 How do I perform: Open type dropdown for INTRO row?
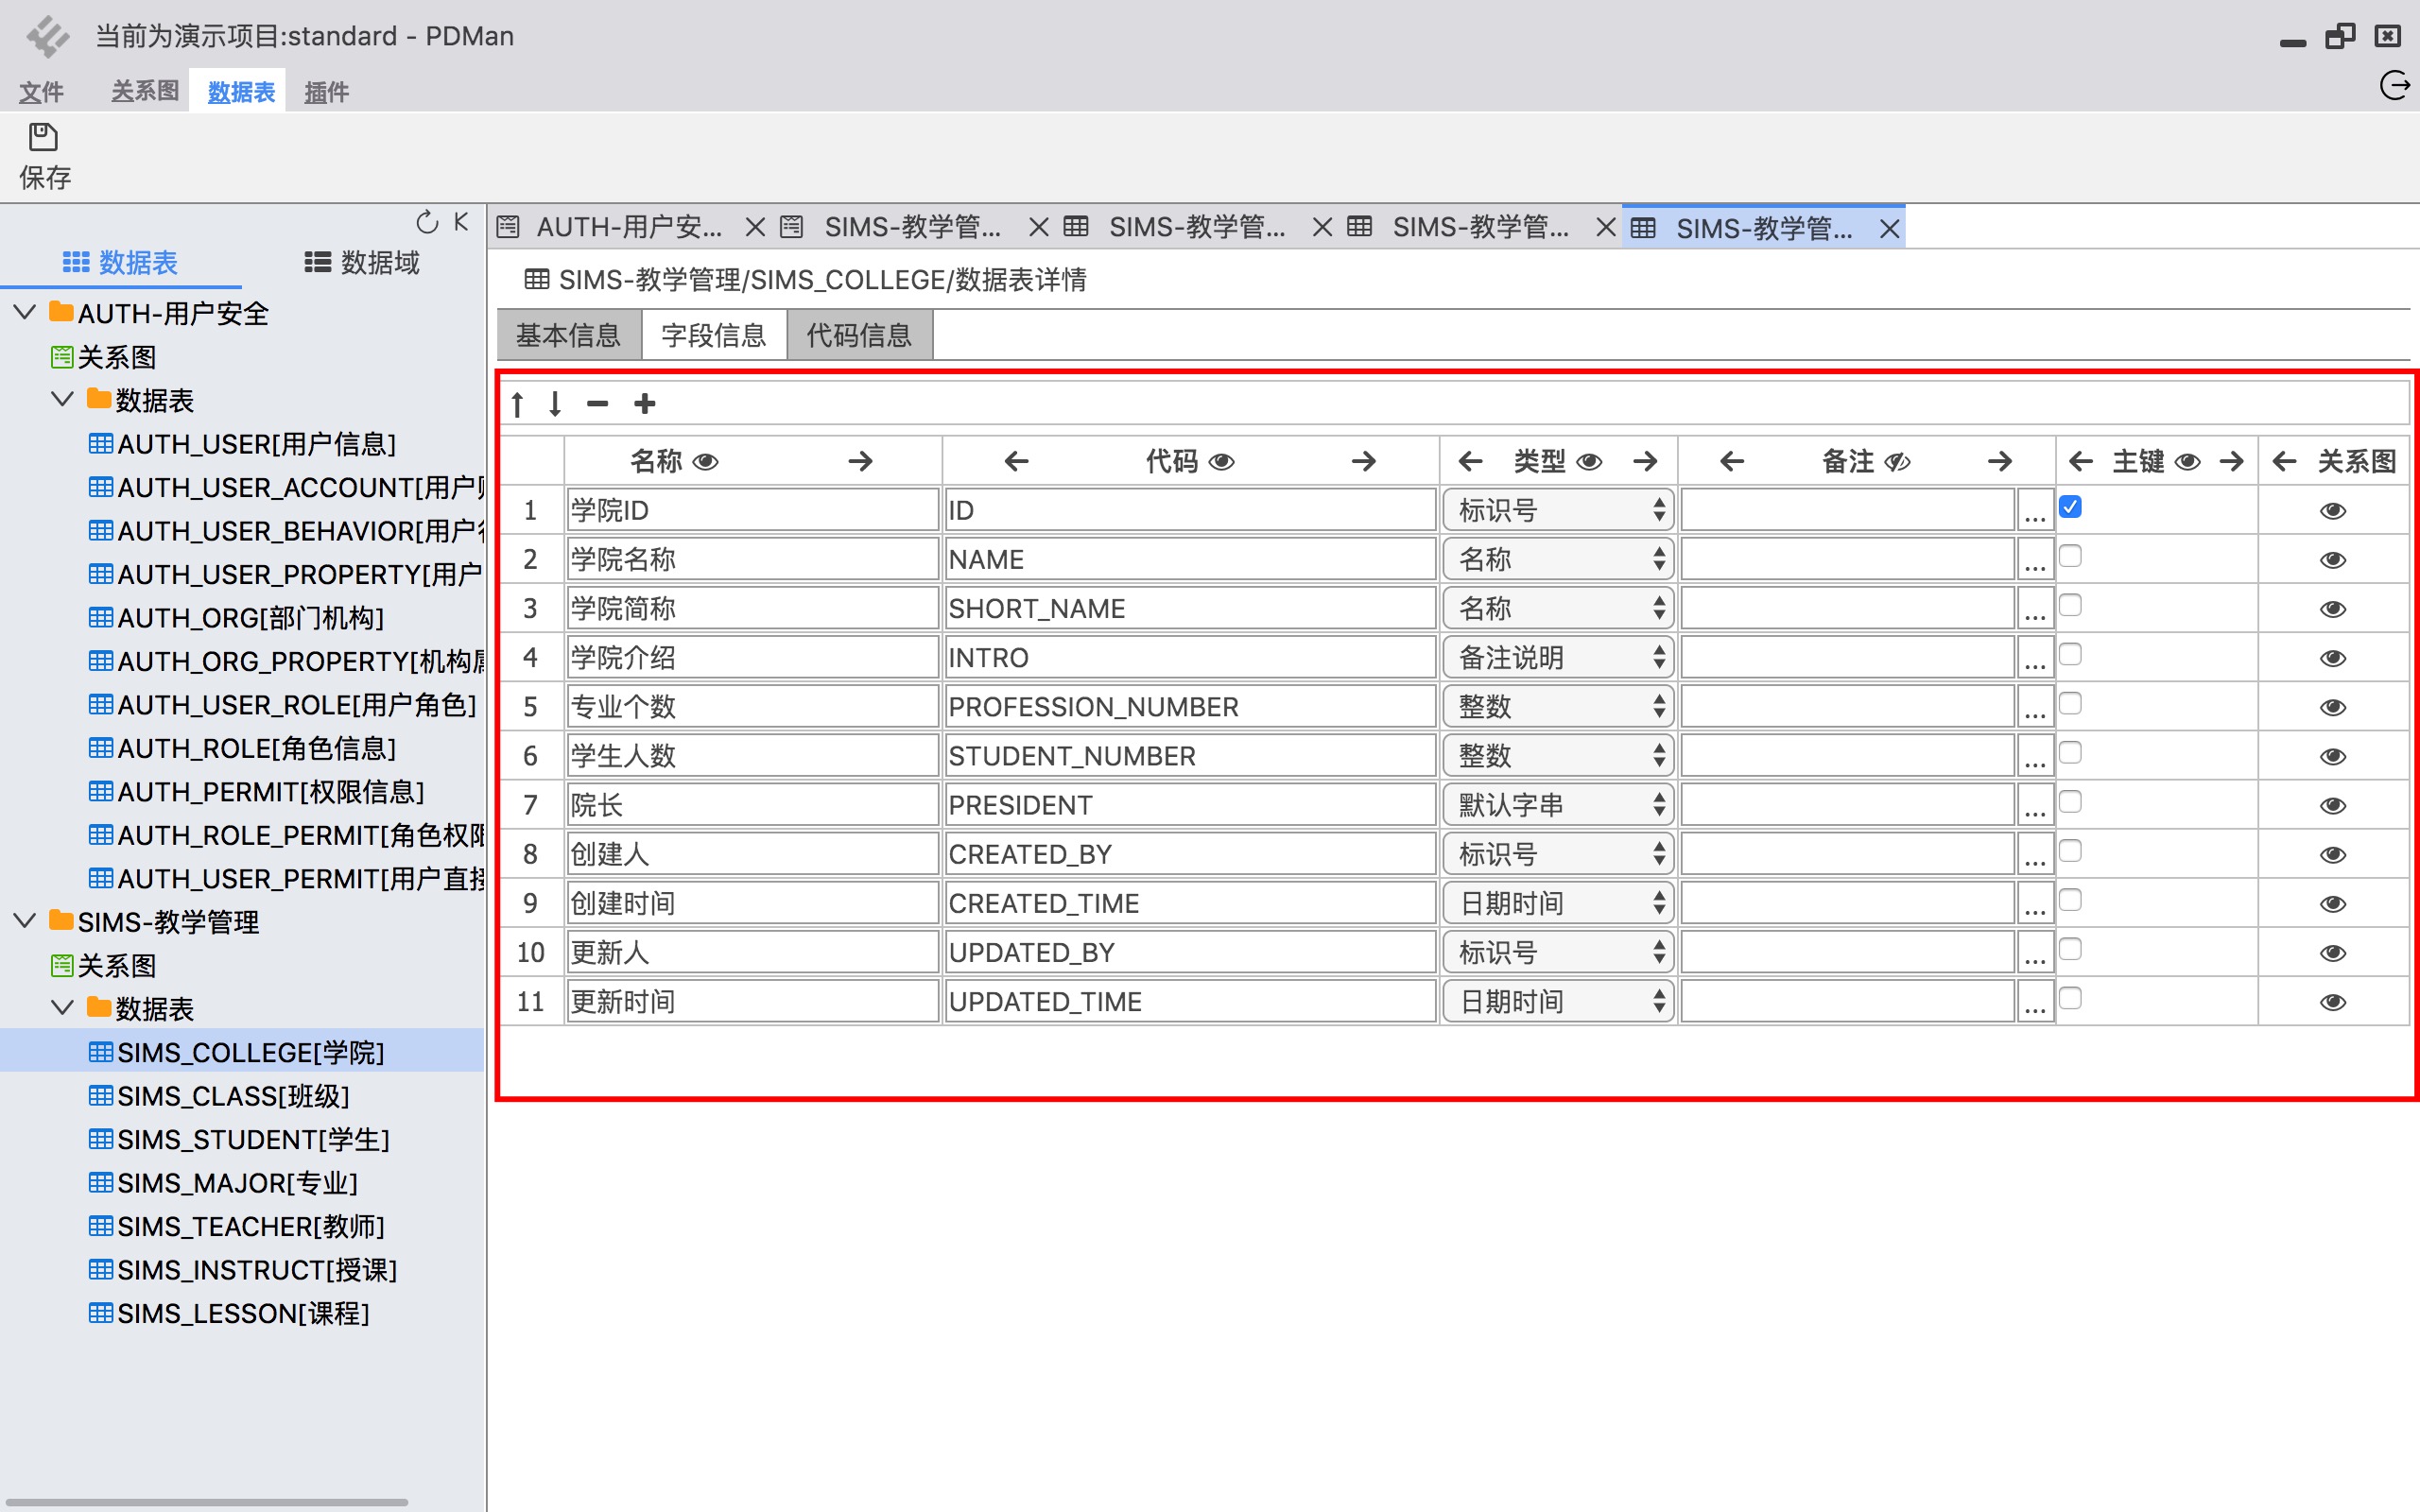pos(1558,658)
